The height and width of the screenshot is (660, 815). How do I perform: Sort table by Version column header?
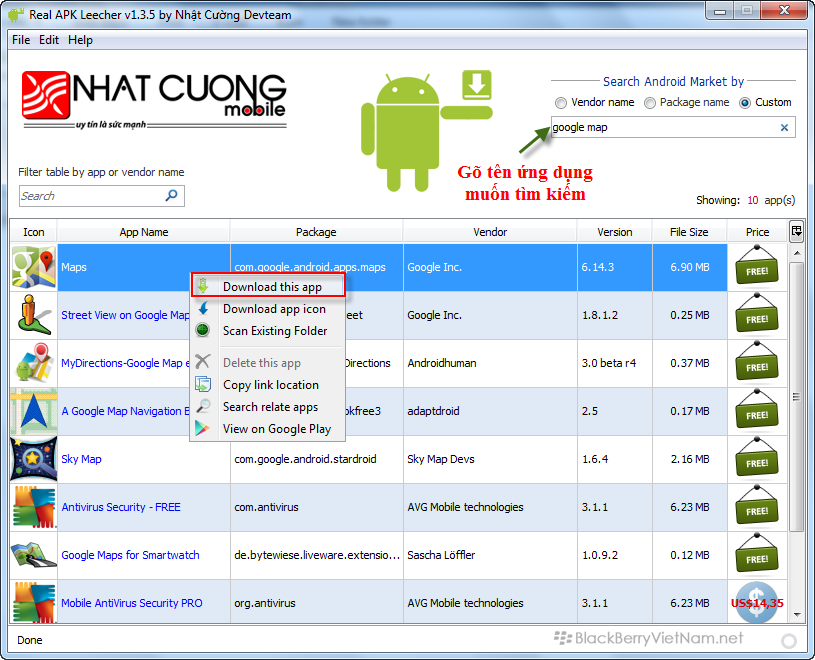tap(614, 232)
